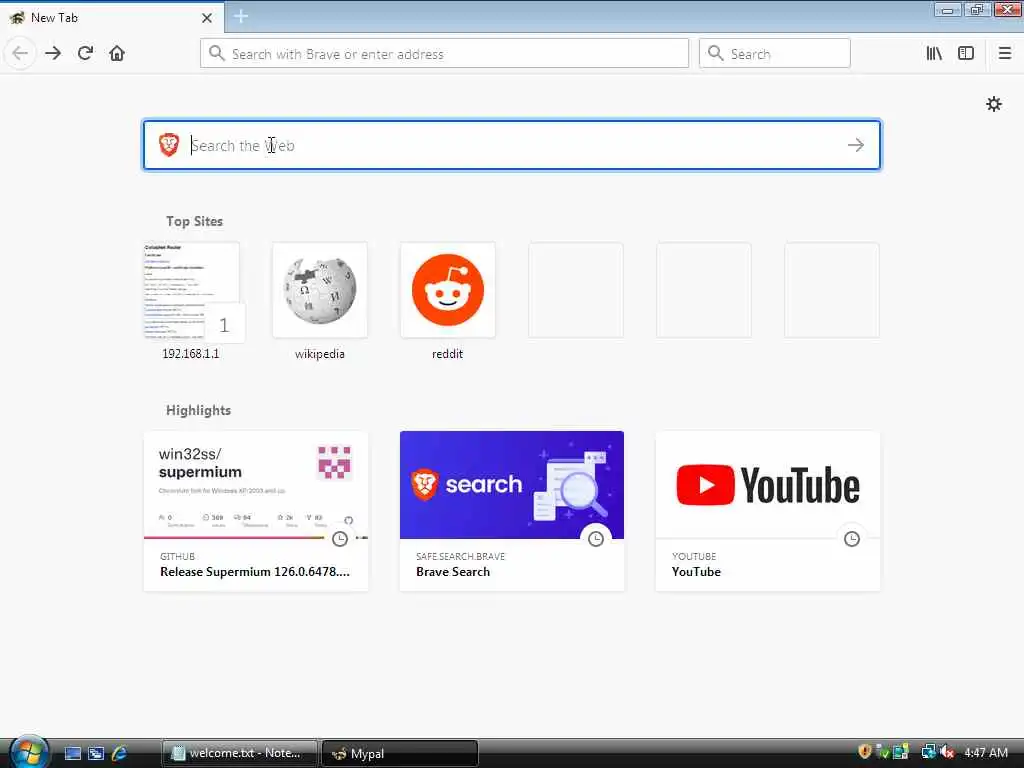Screen dimensions: 1024x768
Task: Open the Brave Search highlight card
Action: 511,511
